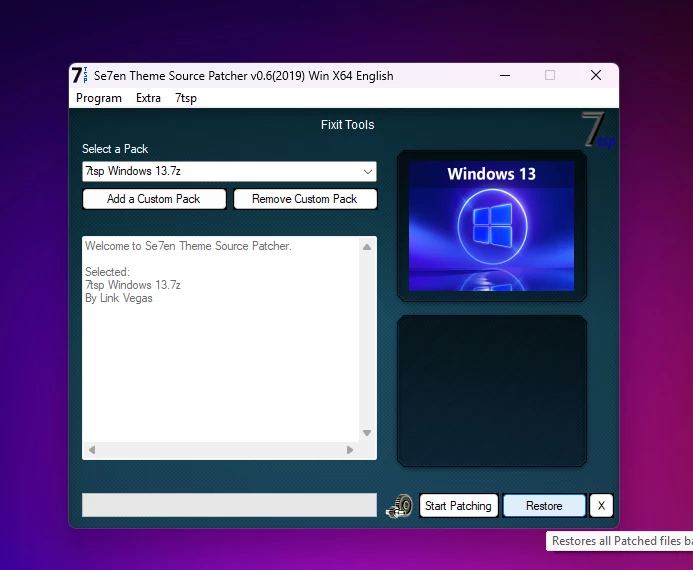Click the gears settings icon beside Start Patching

point(400,505)
